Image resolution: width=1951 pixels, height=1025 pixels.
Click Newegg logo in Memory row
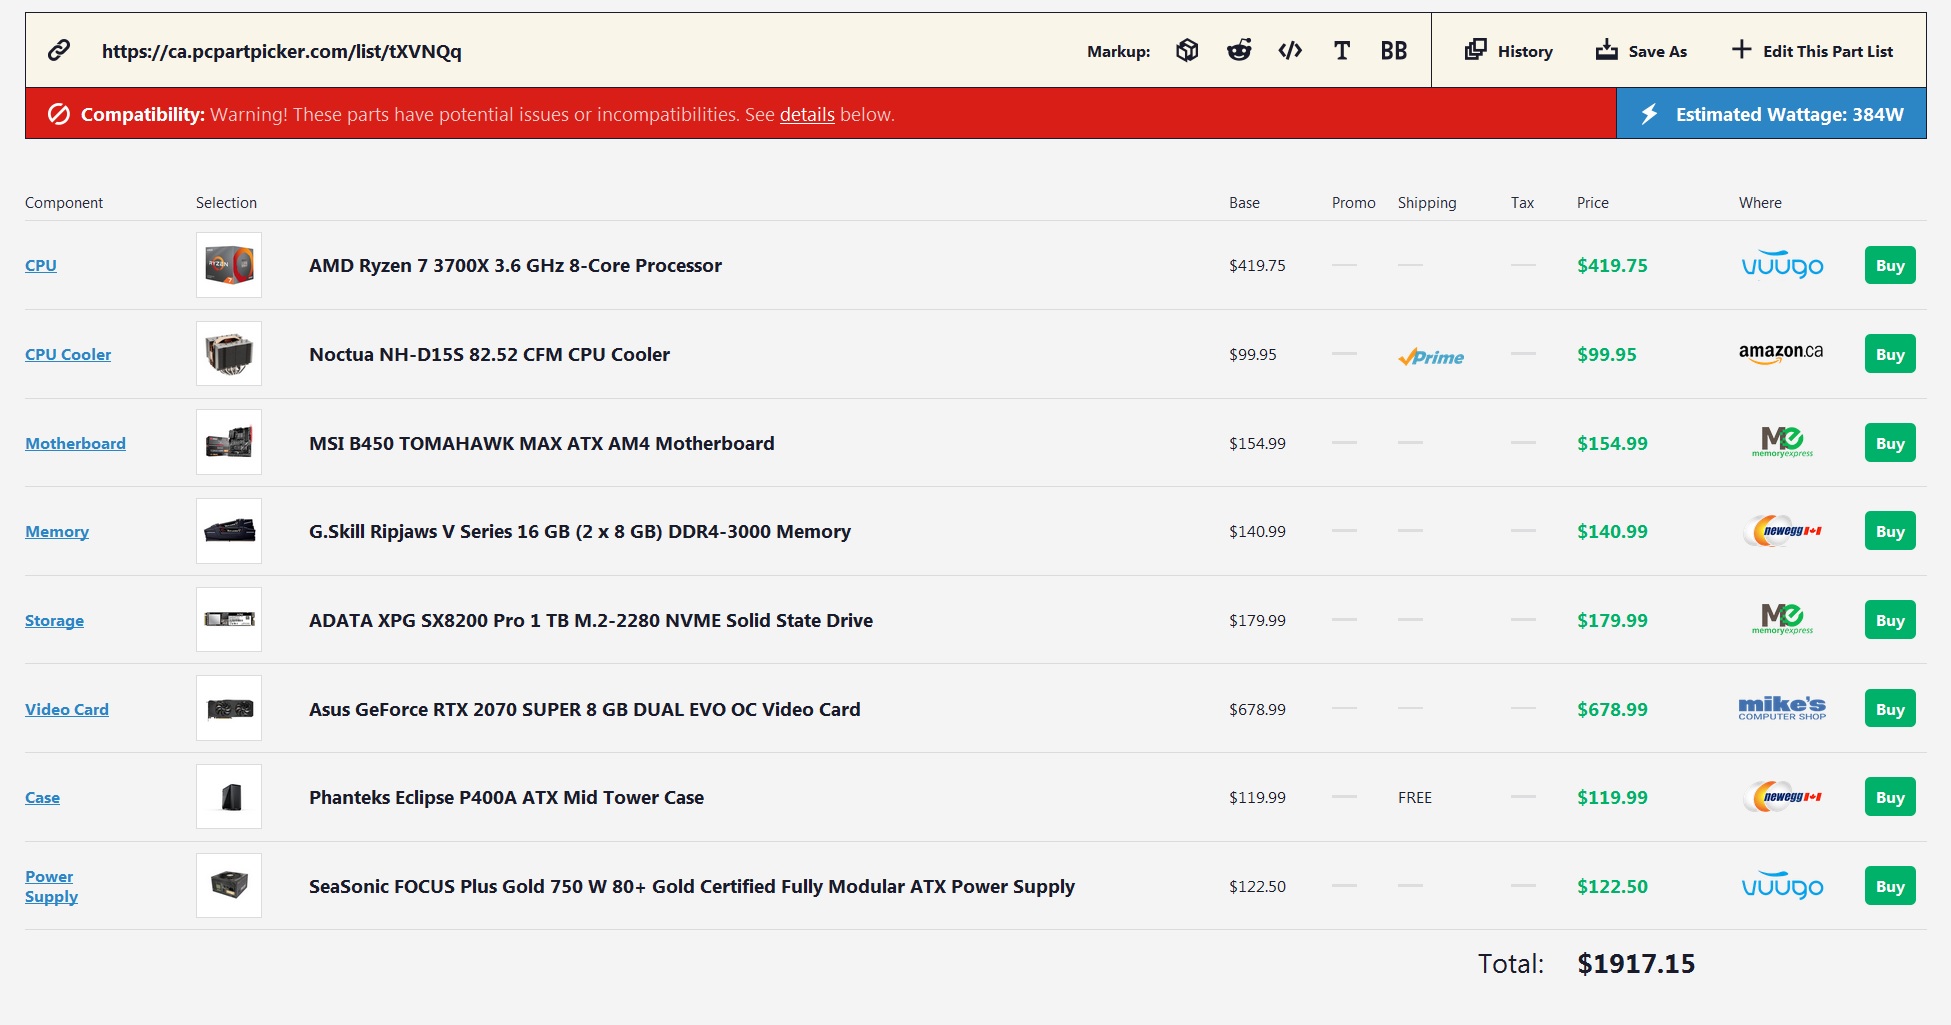pyautogui.click(x=1782, y=530)
